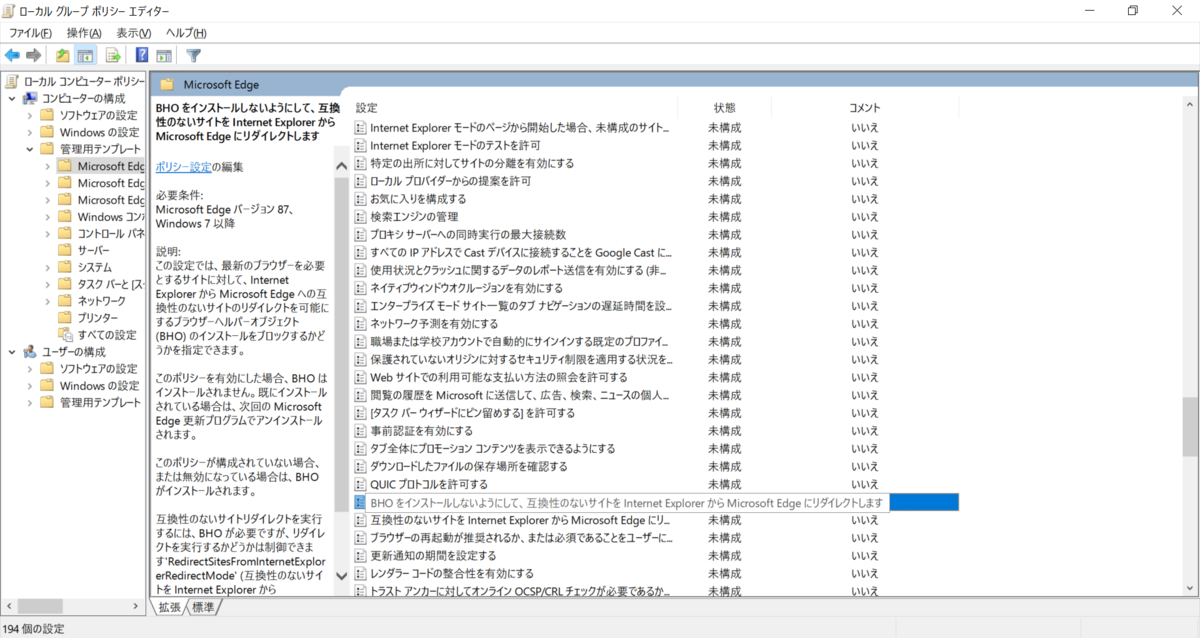Click policy icon beside お気に入りを構成する
Image resolution: width=1200 pixels, height=638 pixels.
tap(361, 199)
